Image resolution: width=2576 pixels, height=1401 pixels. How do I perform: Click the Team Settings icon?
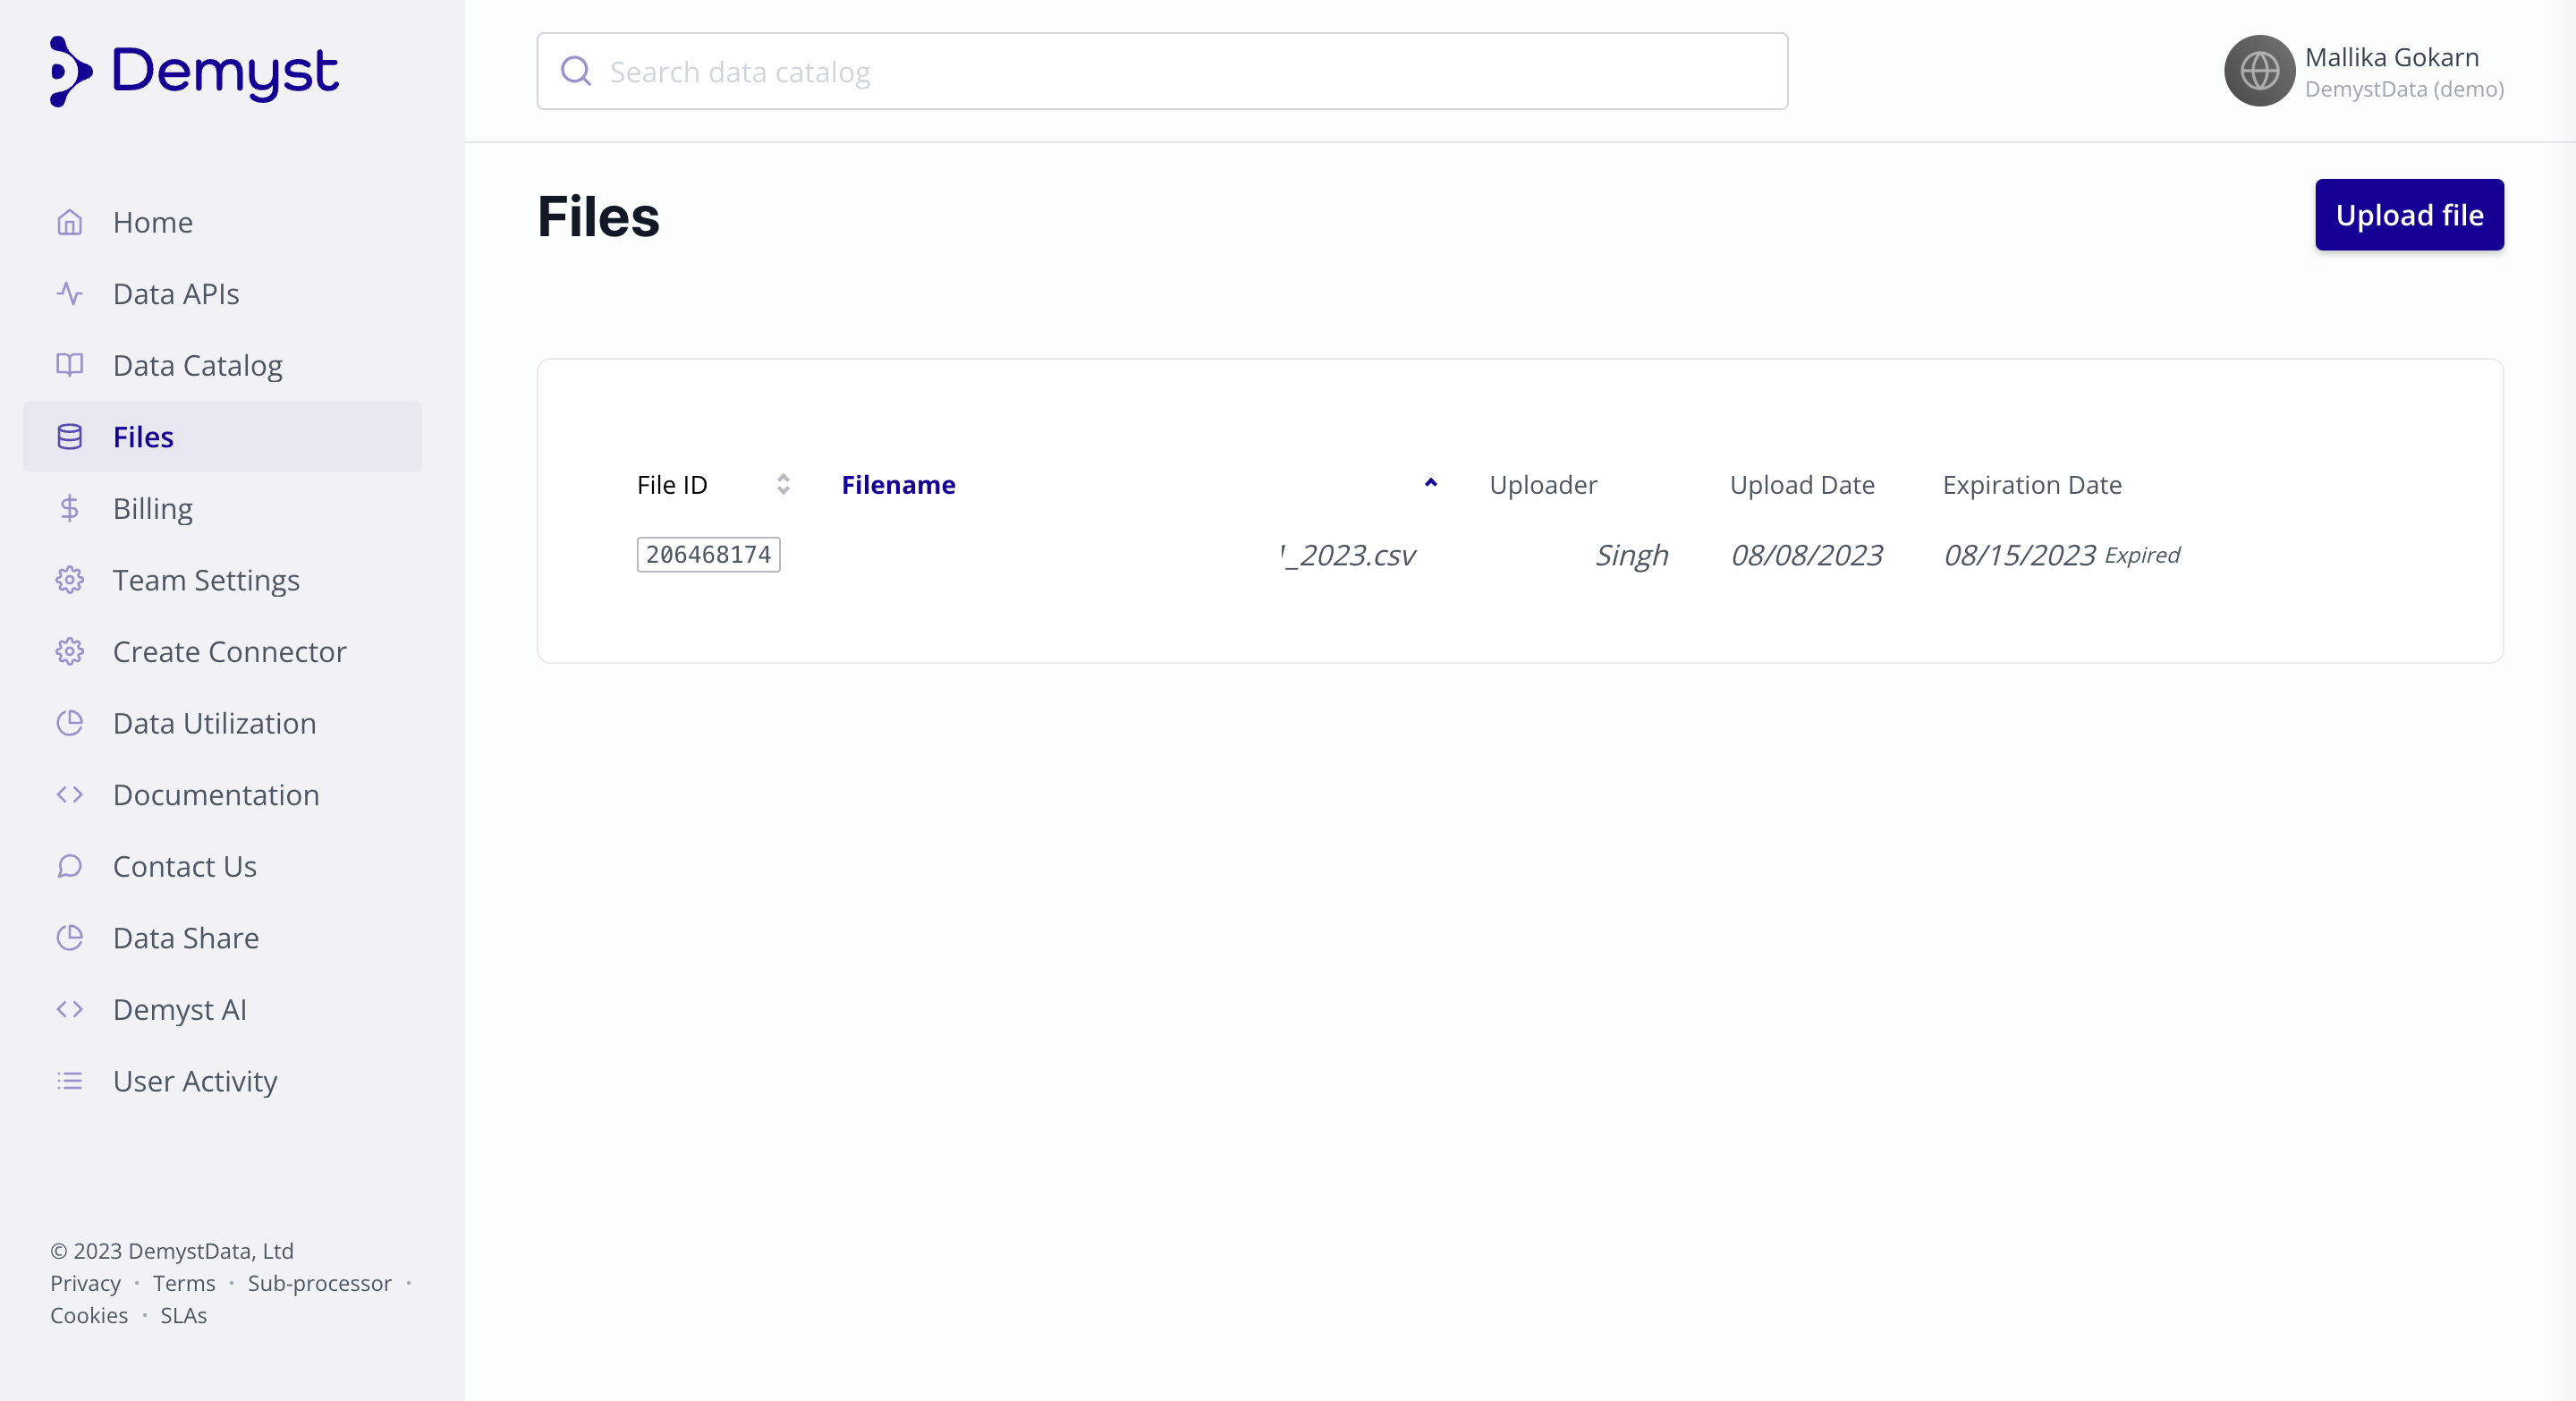(x=67, y=578)
